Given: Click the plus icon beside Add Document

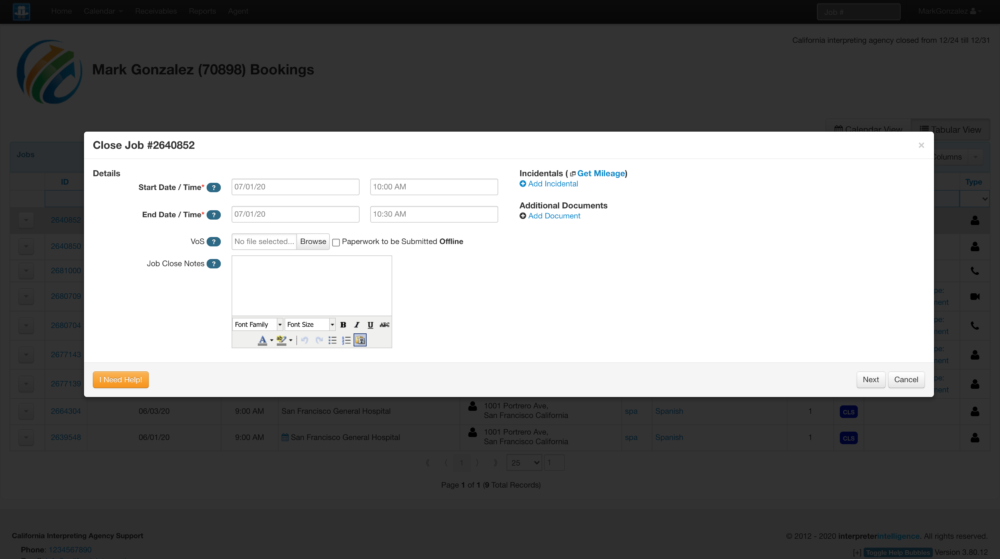Looking at the screenshot, I should point(523,216).
